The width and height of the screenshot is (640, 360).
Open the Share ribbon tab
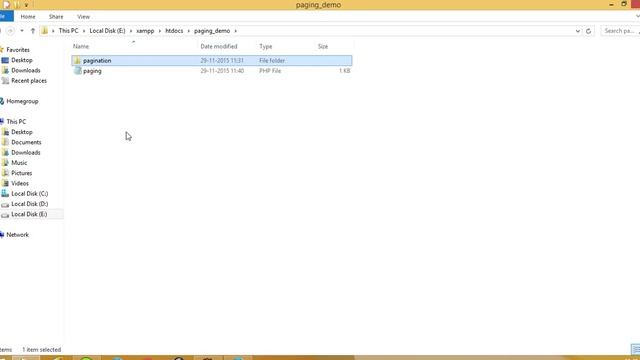click(56, 17)
